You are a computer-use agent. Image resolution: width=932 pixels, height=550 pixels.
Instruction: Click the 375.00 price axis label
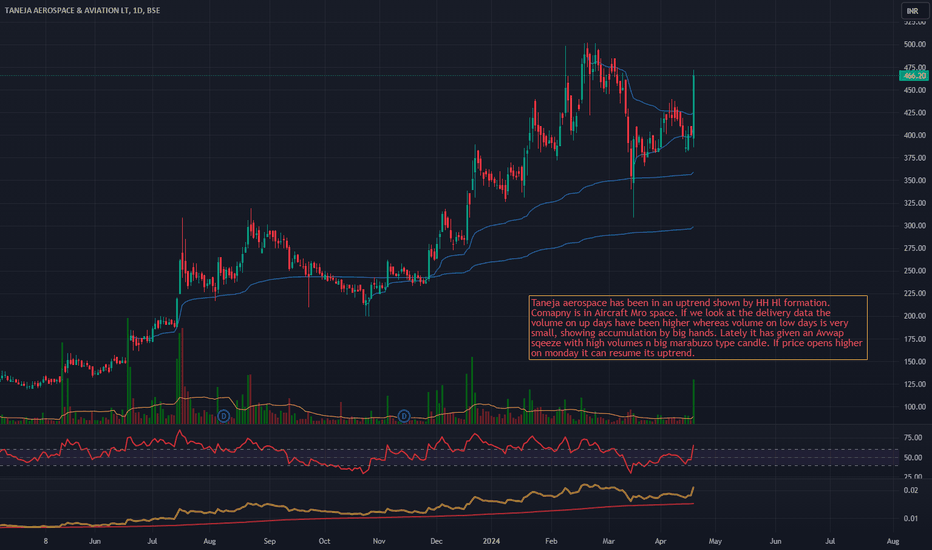915,158
